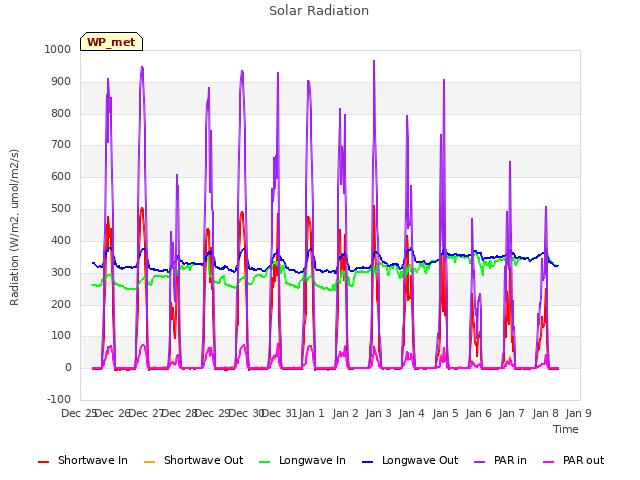Click the PAR in peak on Jan 3
This screenshot has width=640, height=480.
(374, 61)
